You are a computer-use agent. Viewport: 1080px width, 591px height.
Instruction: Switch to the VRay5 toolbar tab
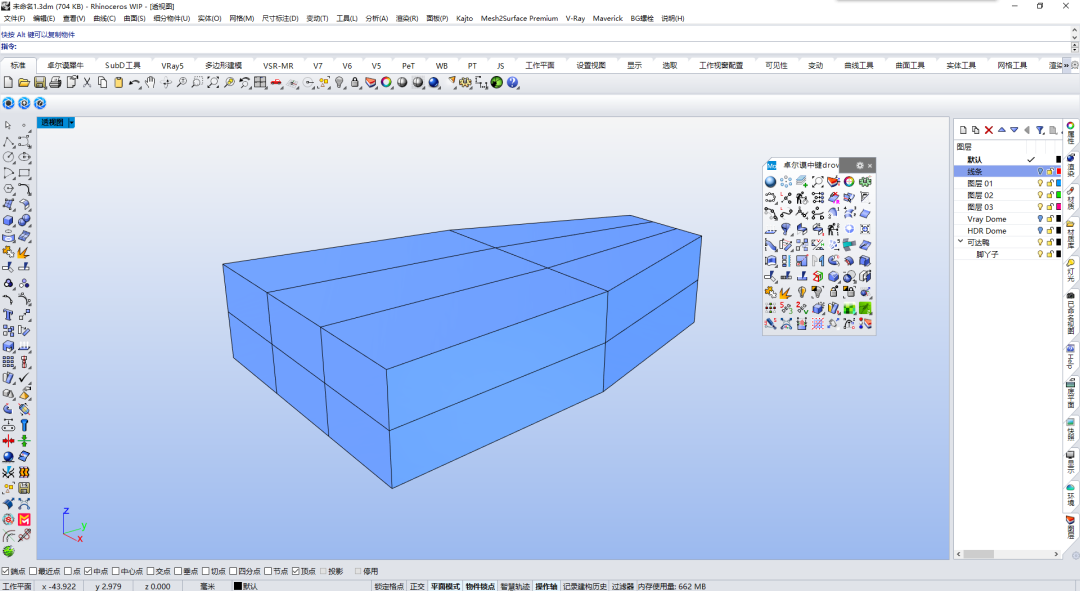[x=172, y=65]
